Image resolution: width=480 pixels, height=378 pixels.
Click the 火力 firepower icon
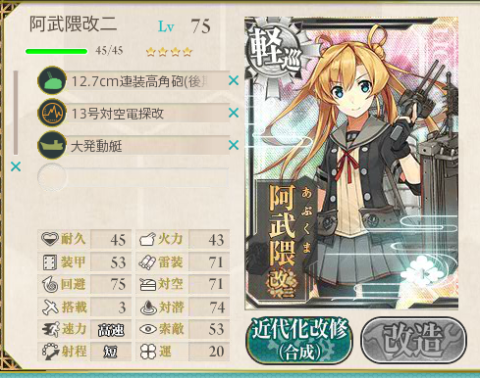pos(147,239)
